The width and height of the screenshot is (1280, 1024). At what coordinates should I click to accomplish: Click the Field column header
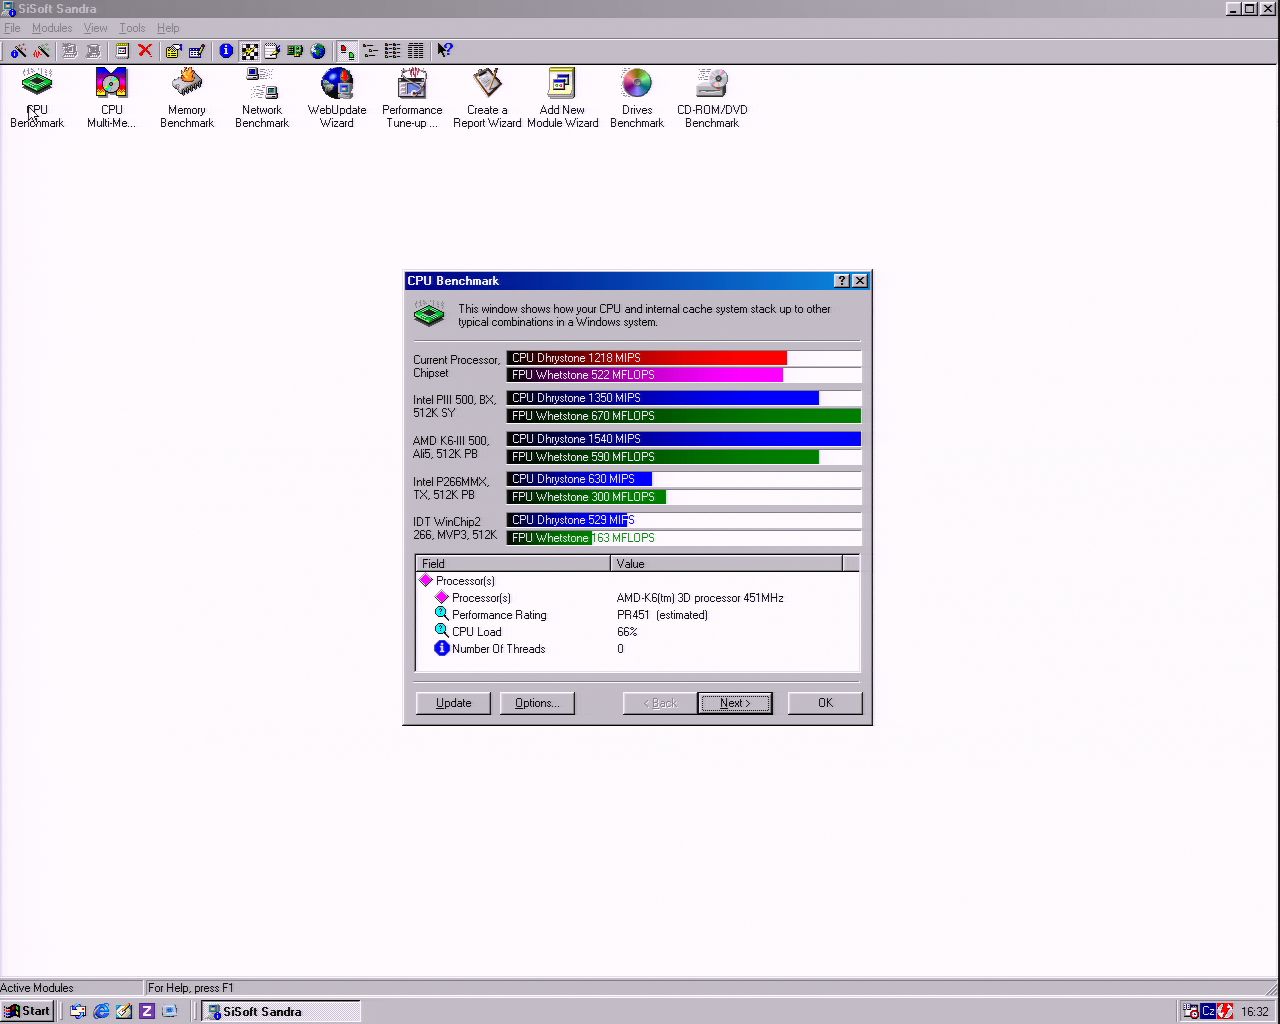tap(513, 564)
